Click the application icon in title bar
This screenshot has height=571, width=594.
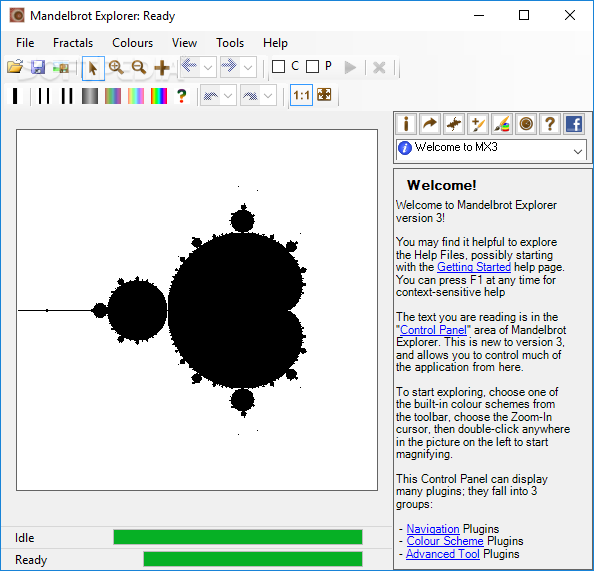click(17, 16)
